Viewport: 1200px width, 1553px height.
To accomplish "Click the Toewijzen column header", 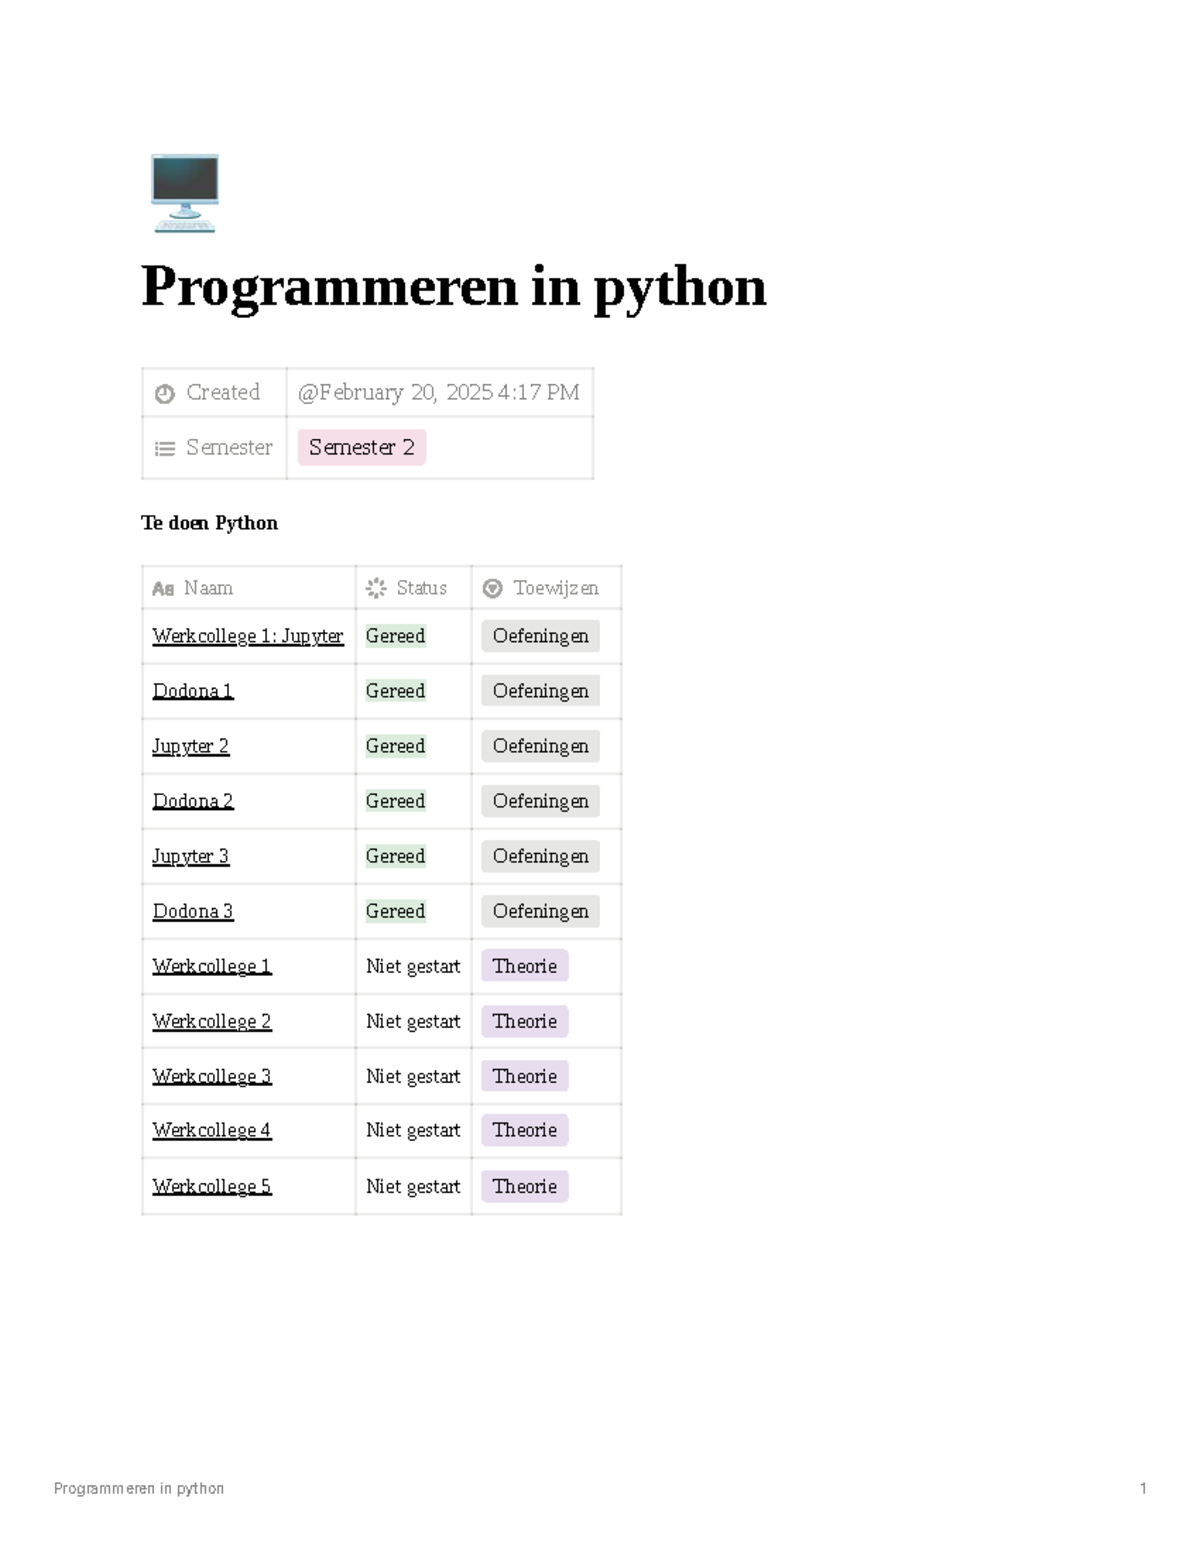I will point(546,588).
